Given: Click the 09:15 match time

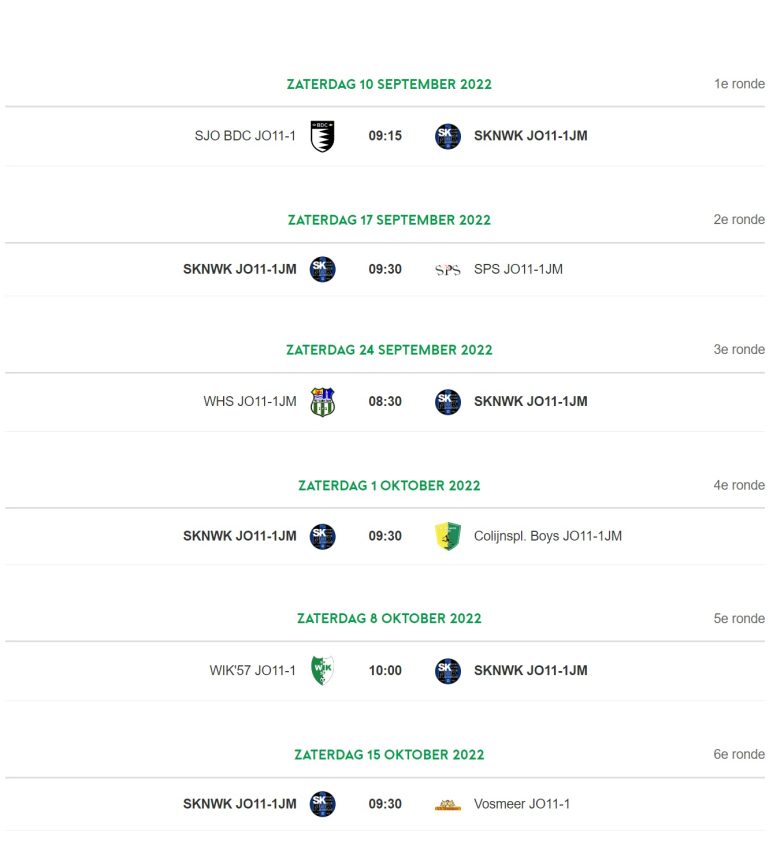Looking at the screenshot, I should 385,136.
